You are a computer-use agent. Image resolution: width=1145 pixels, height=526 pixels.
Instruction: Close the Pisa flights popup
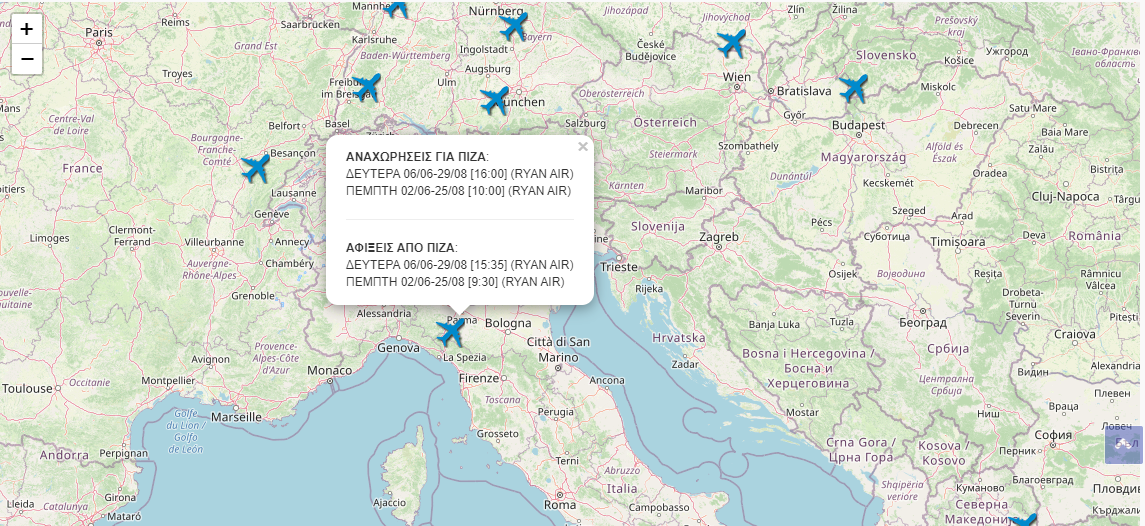tap(583, 146)
